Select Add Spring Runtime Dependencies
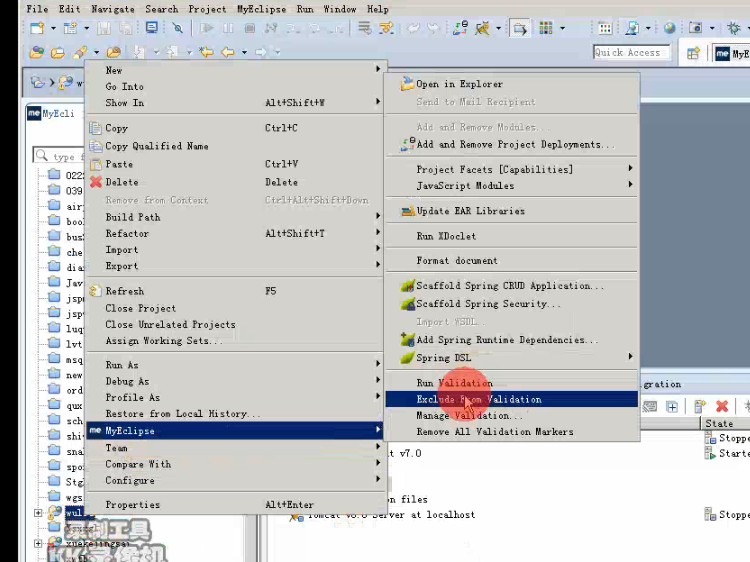Image resolution: width=750 pixels, height=562 pixels. (x=512, y=340)
